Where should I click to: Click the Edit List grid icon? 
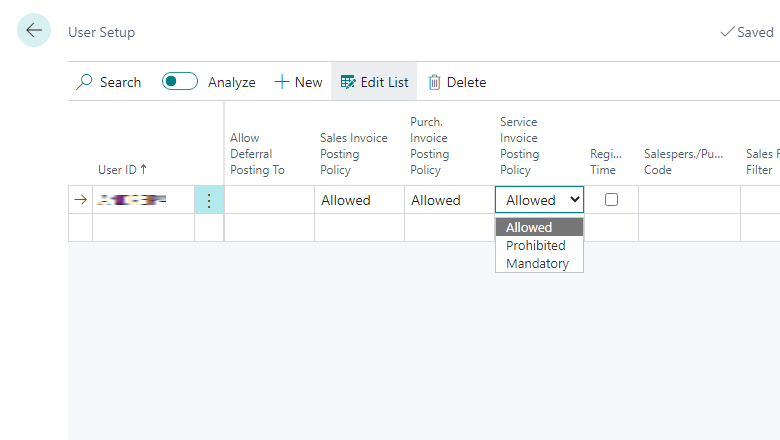click(x=348, y=82)
